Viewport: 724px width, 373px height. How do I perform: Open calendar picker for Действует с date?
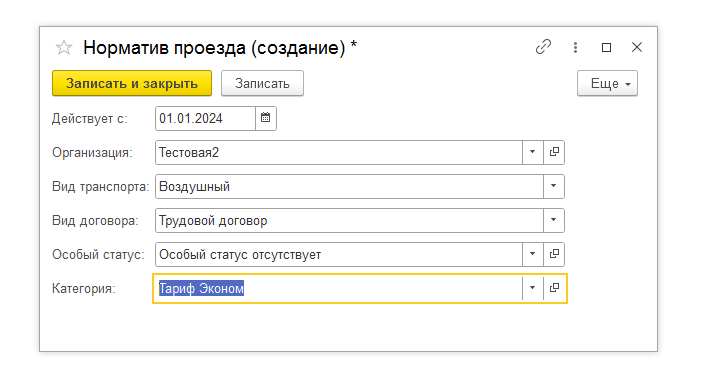point(265,118)
